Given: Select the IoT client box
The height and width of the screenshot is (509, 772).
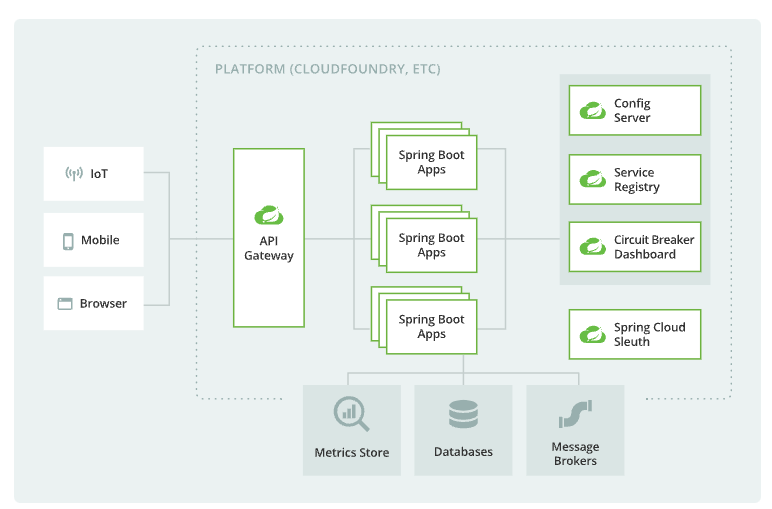Looking at the screenshot, I should tap(94, 174).
